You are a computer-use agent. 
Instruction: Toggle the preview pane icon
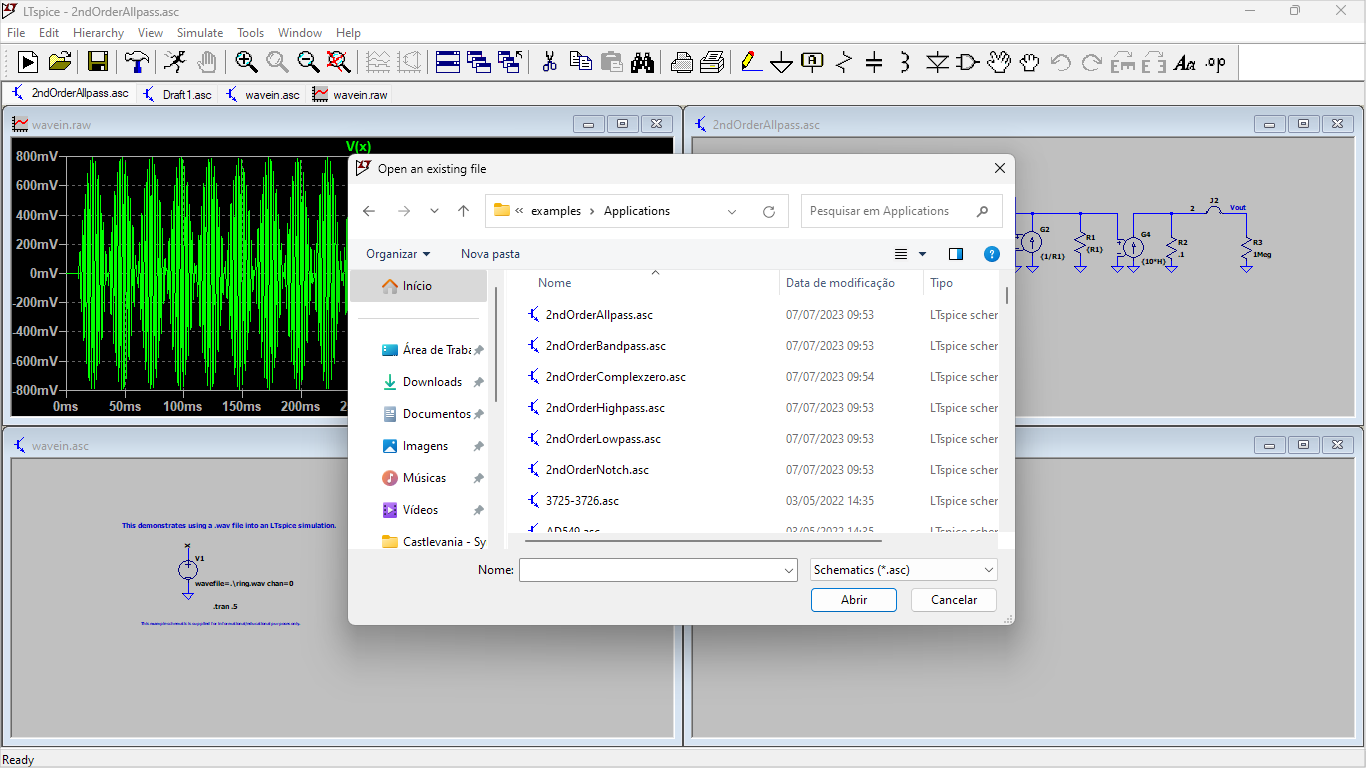click(955, 254)
